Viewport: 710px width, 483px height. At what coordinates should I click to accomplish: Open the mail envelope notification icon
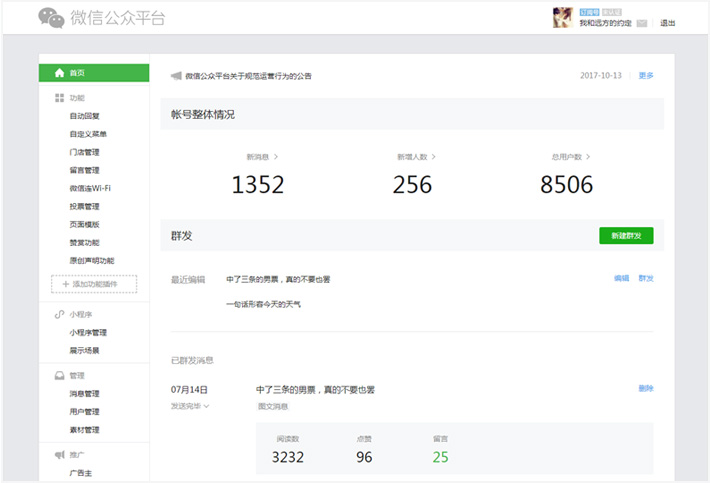point(641,23)
